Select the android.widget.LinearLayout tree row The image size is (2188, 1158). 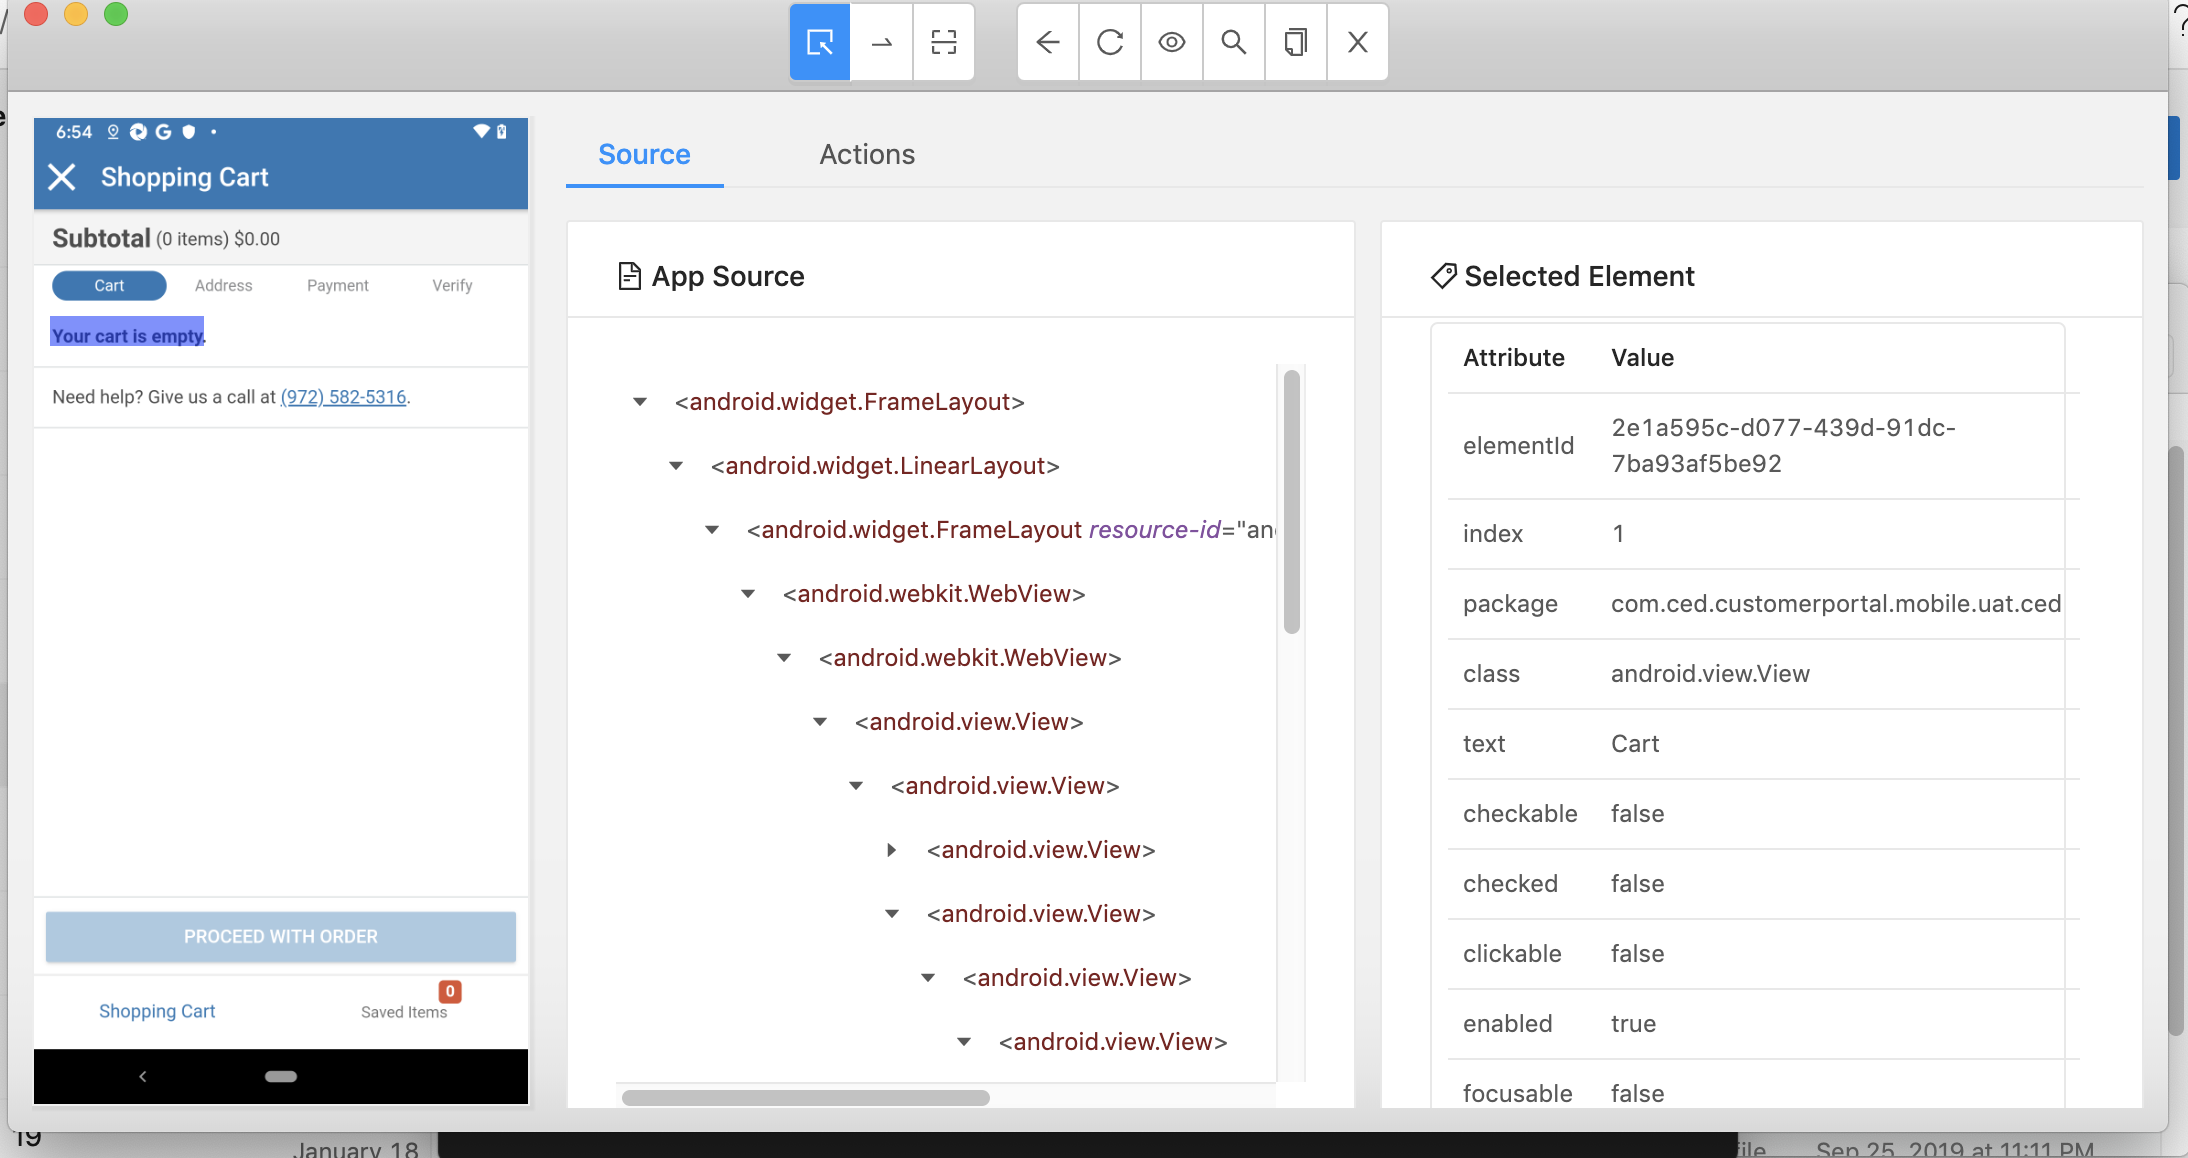[885, 466]
